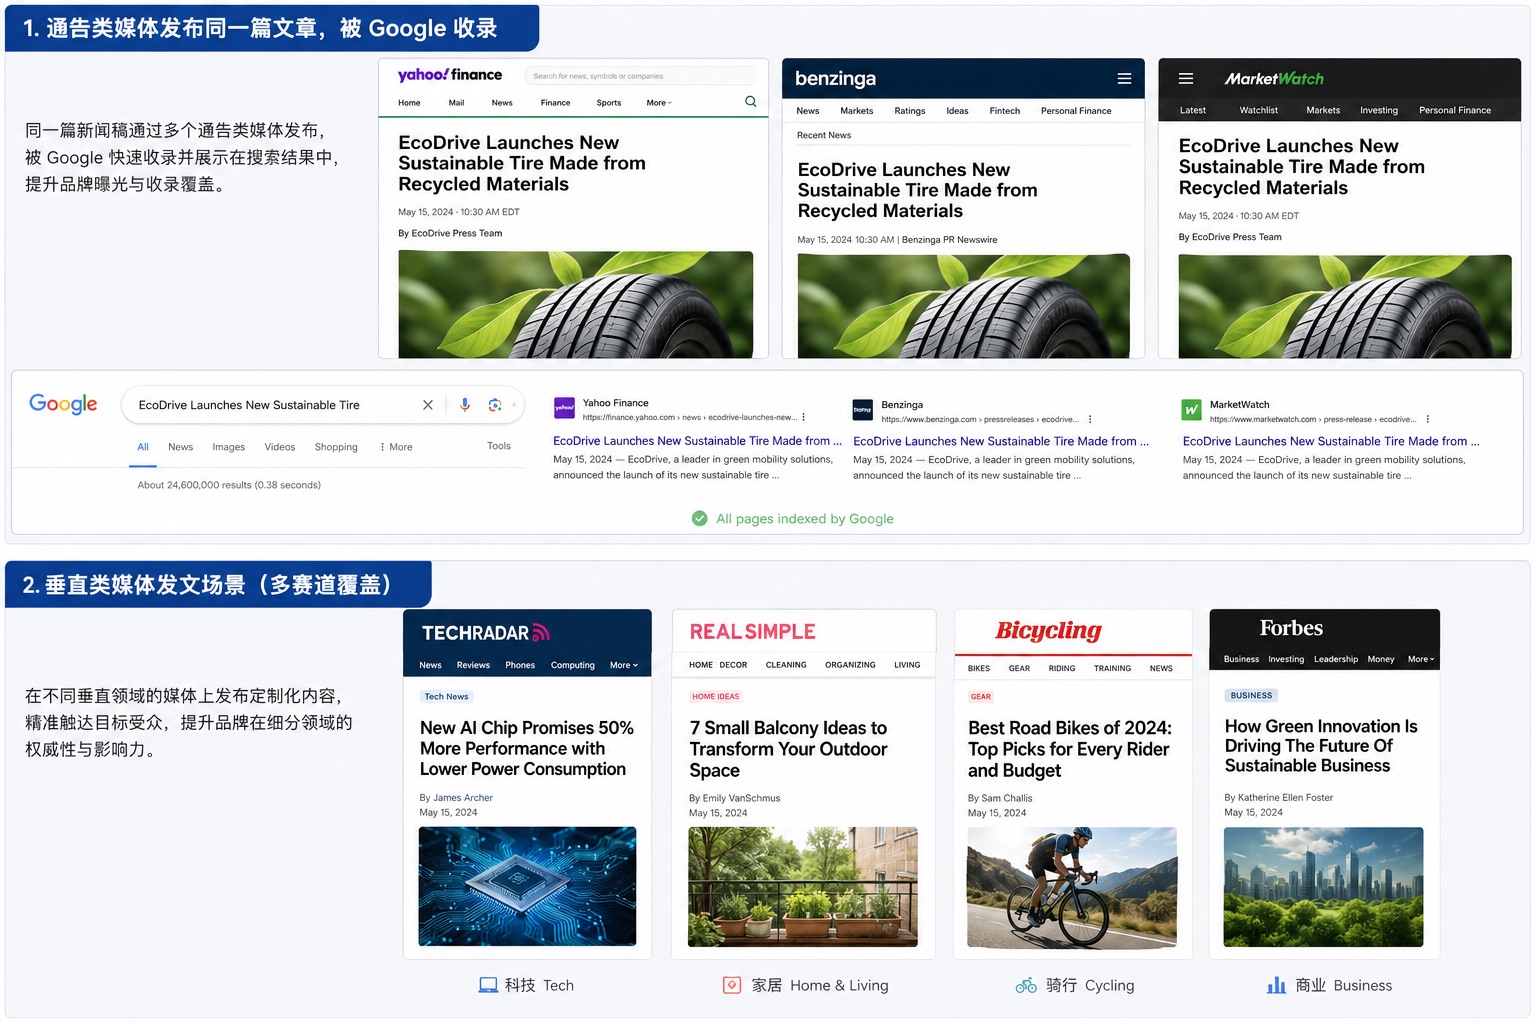Click the MarketWatch favicon in search results
This screenshot has width=1536, height=1024.
tap(1192, 410)
